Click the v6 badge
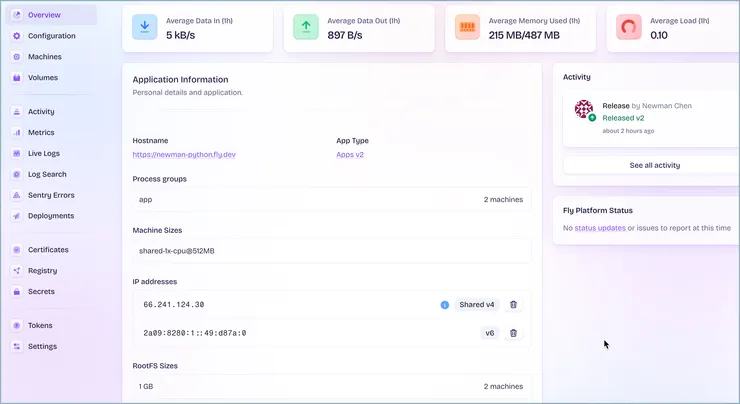 click(490, 333)
